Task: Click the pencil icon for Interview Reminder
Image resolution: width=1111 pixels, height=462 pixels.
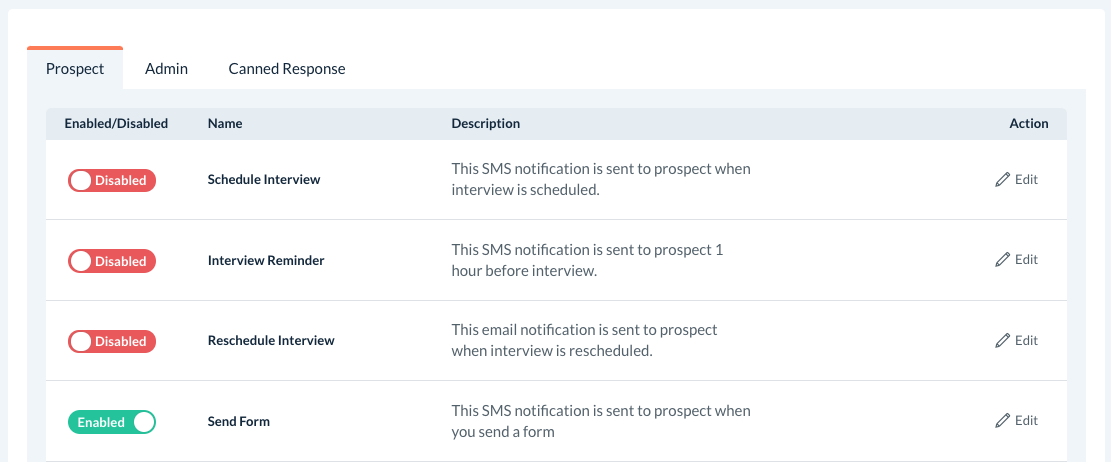Action: (x=1003, y=260)
